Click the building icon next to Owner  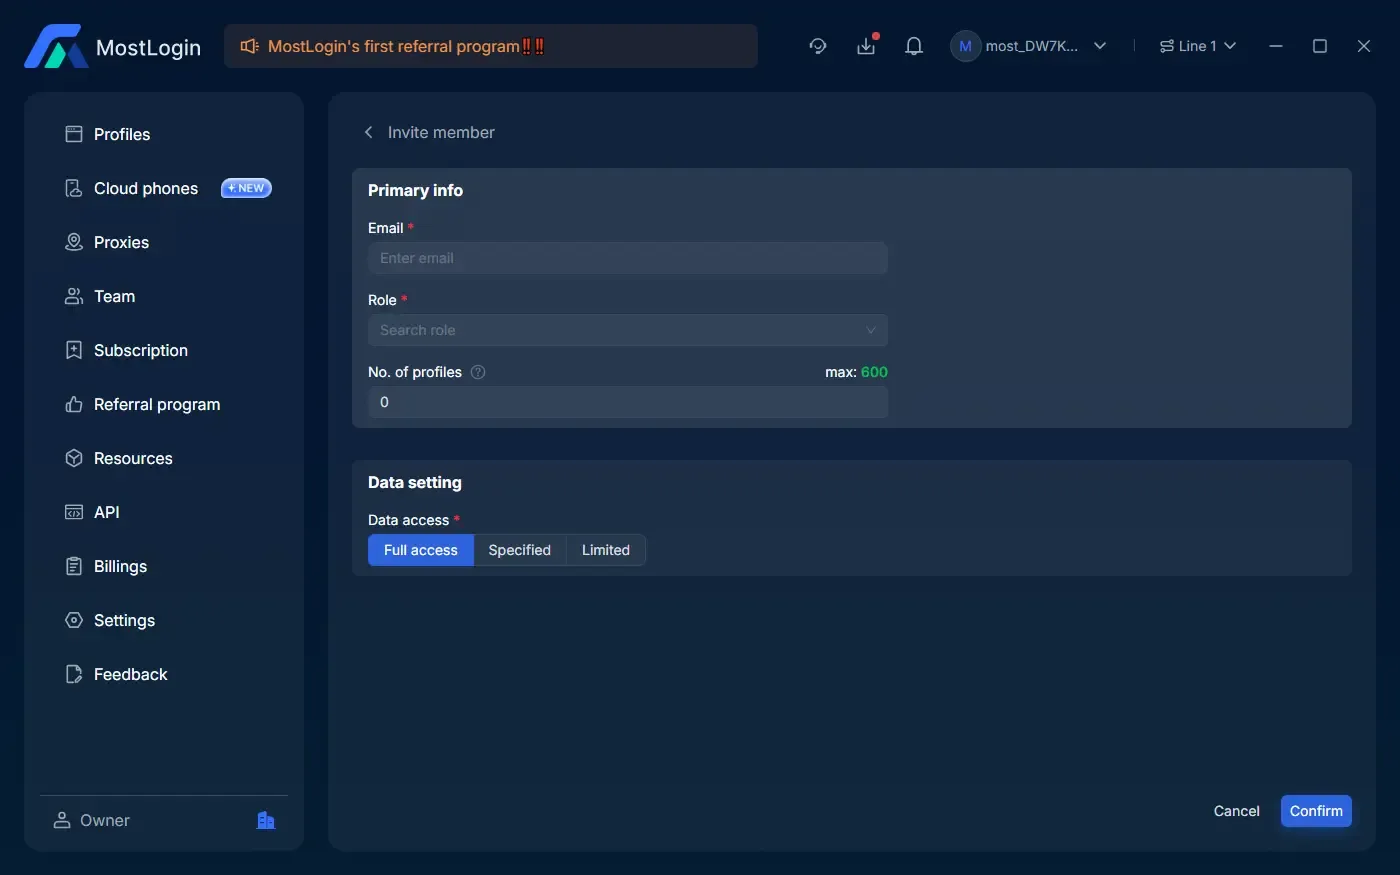(265, 819)
